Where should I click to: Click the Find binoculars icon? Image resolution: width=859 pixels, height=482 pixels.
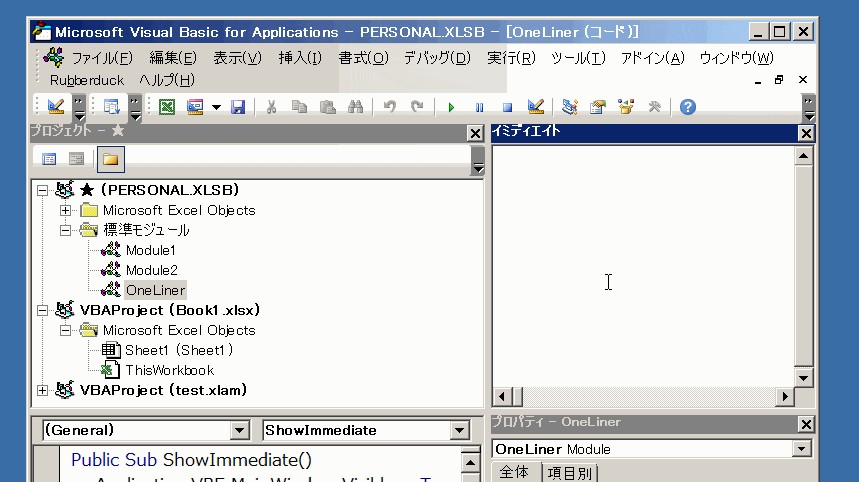[x=356, y=106]
